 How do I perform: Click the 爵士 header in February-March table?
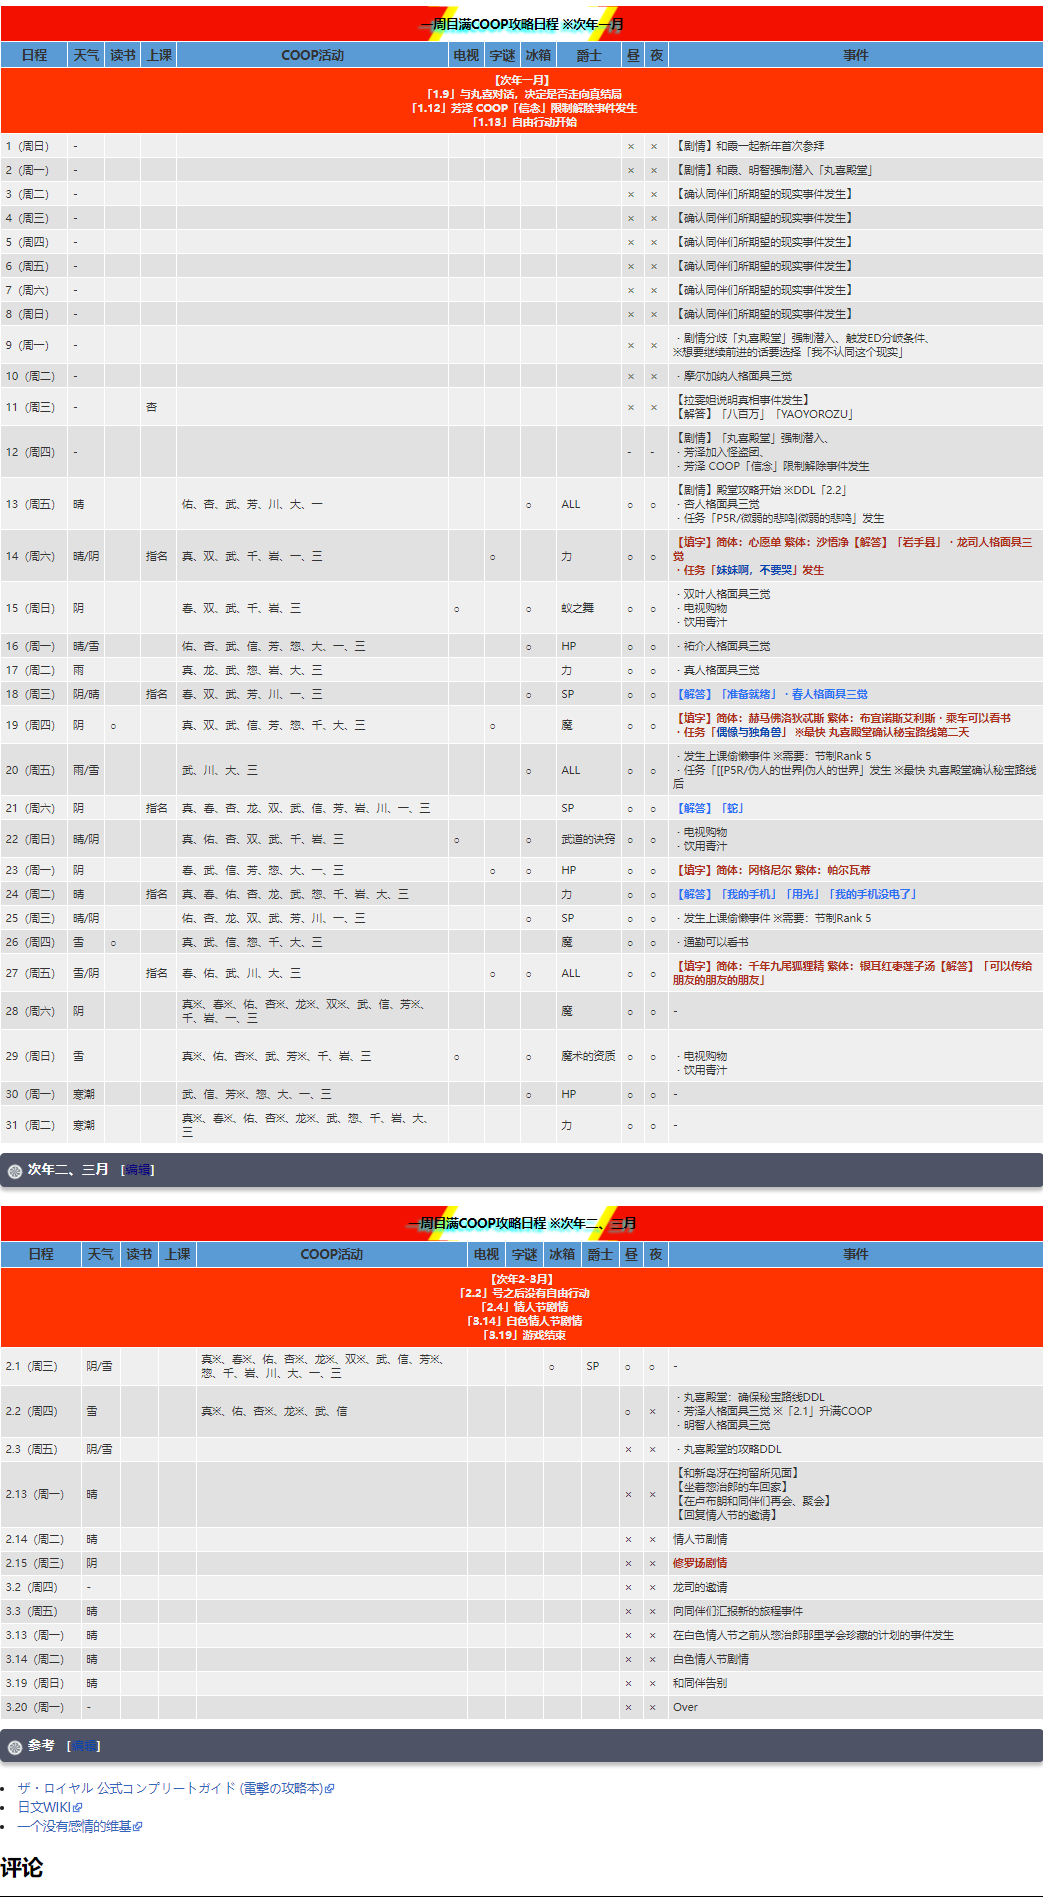click(600, 1254)
